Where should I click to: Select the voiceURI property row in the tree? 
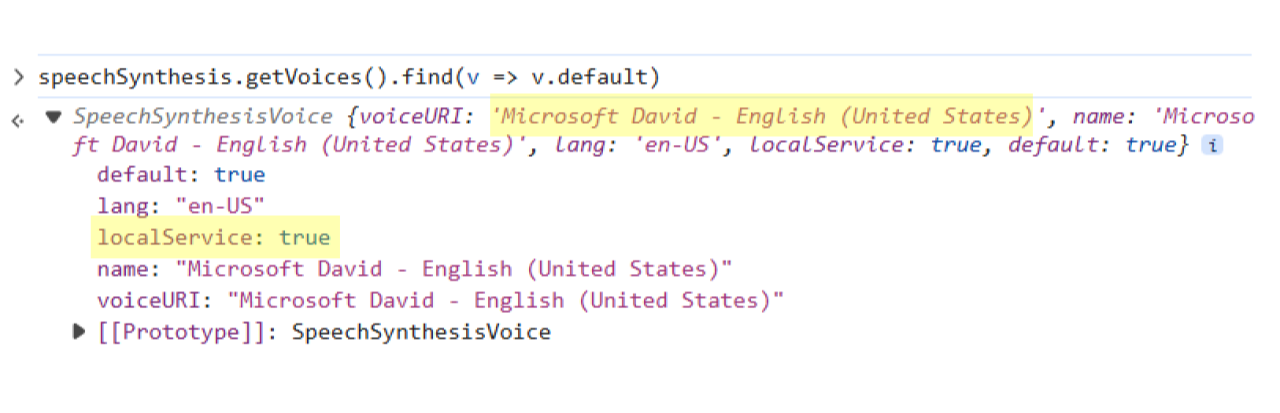click(440, 300)
